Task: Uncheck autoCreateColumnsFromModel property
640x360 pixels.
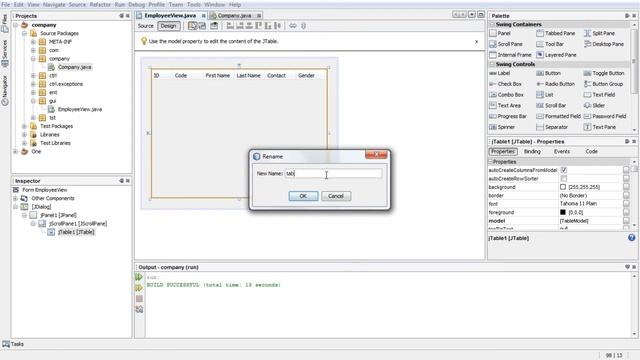Action: pos(564,170)
